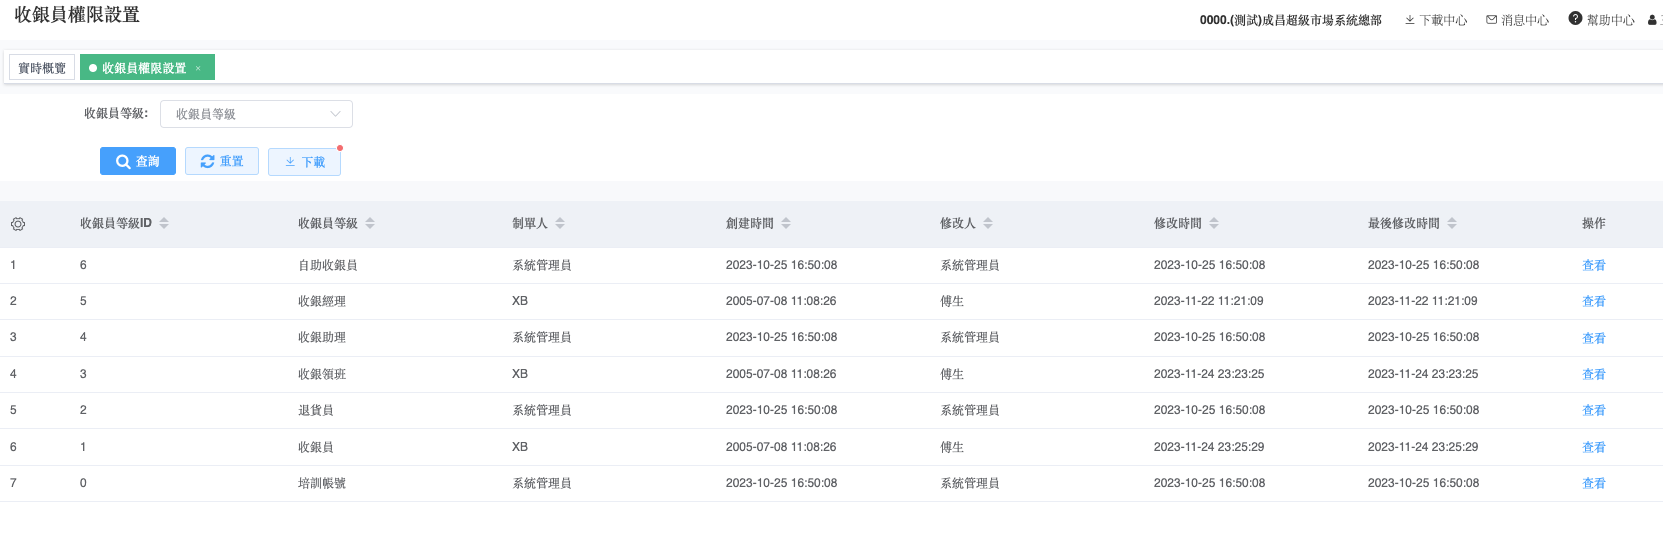The image size is (1663, 550).
Task: Open 下載中心 in the top bar
Action: (1436, 20)
